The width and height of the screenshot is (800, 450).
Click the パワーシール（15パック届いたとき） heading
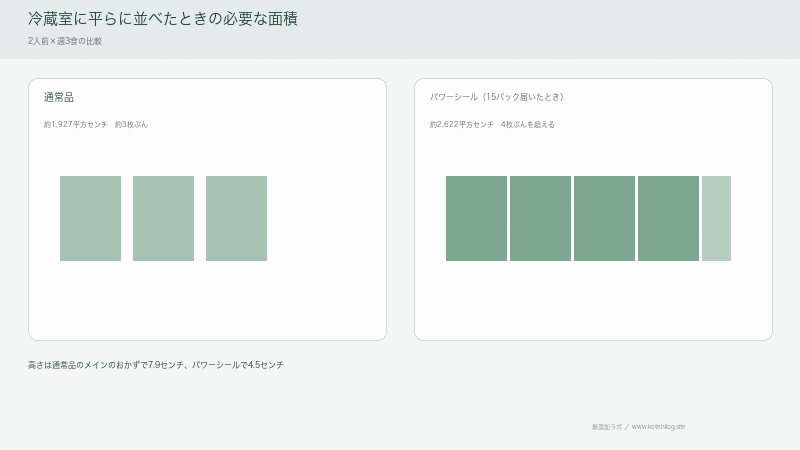click(496, 97)
